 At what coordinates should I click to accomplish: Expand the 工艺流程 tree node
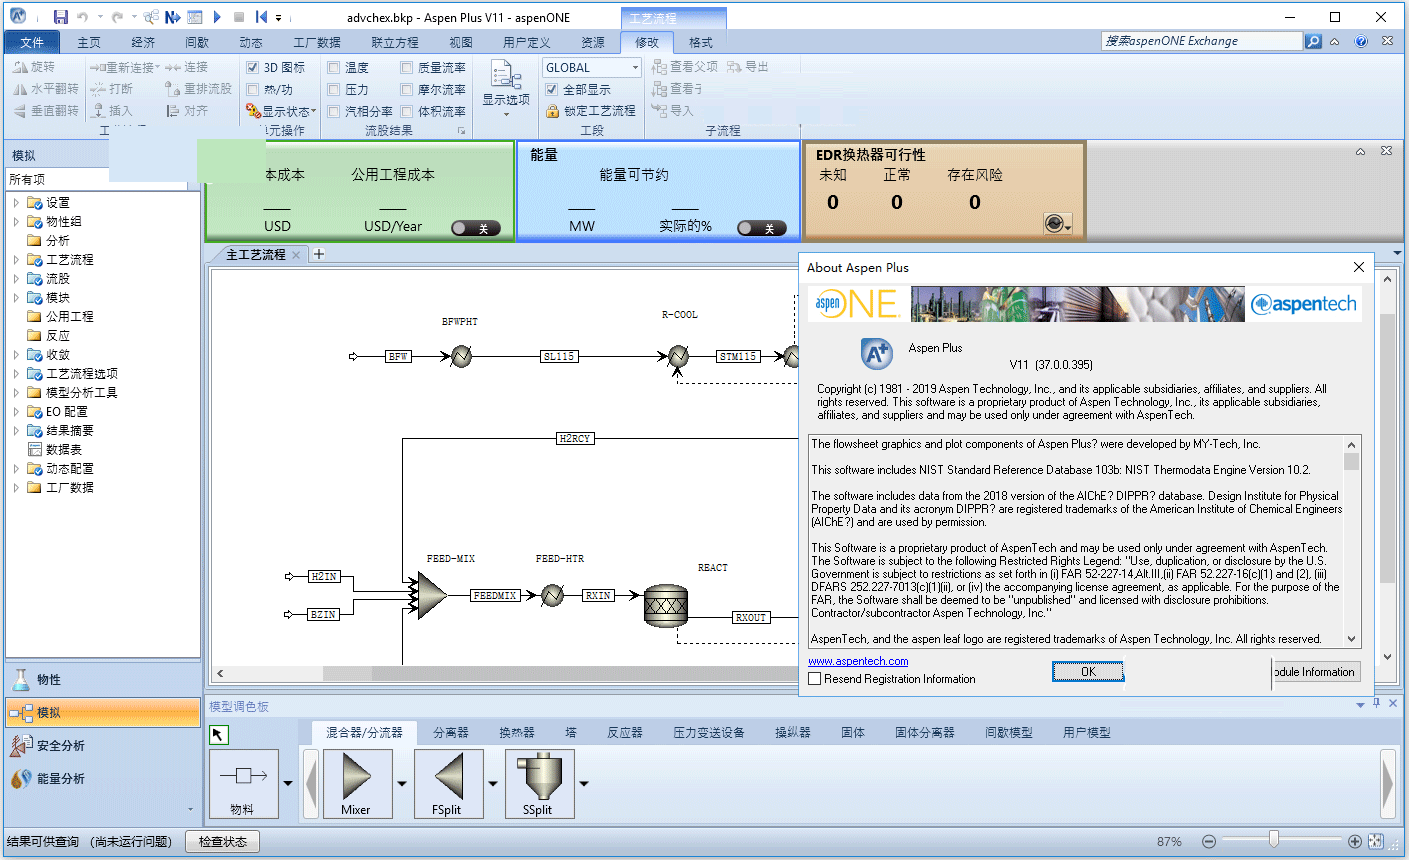pos(16,260)
